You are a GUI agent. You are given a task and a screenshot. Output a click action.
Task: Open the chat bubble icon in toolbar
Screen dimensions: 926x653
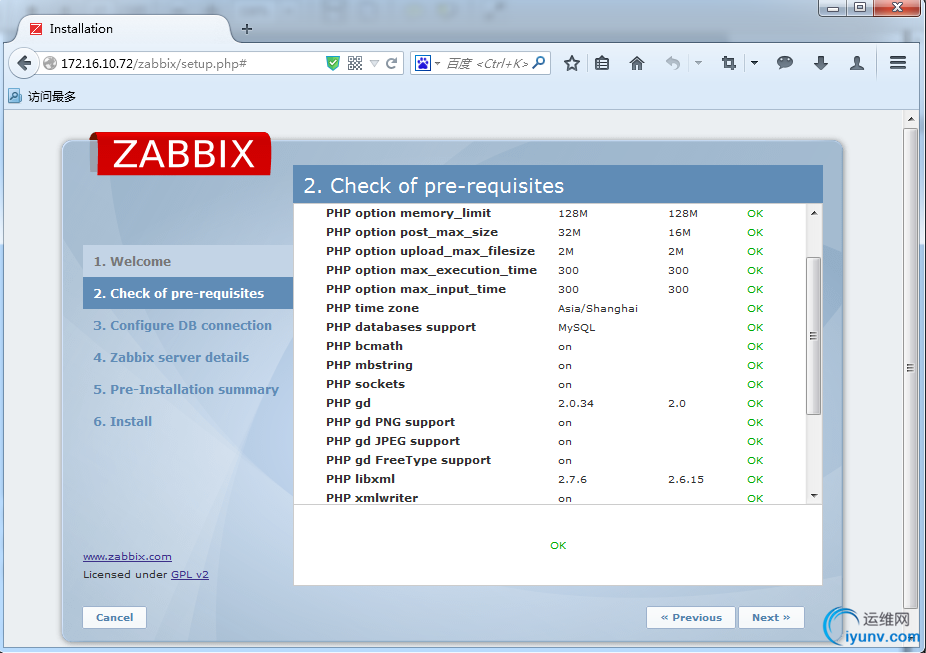785,63
